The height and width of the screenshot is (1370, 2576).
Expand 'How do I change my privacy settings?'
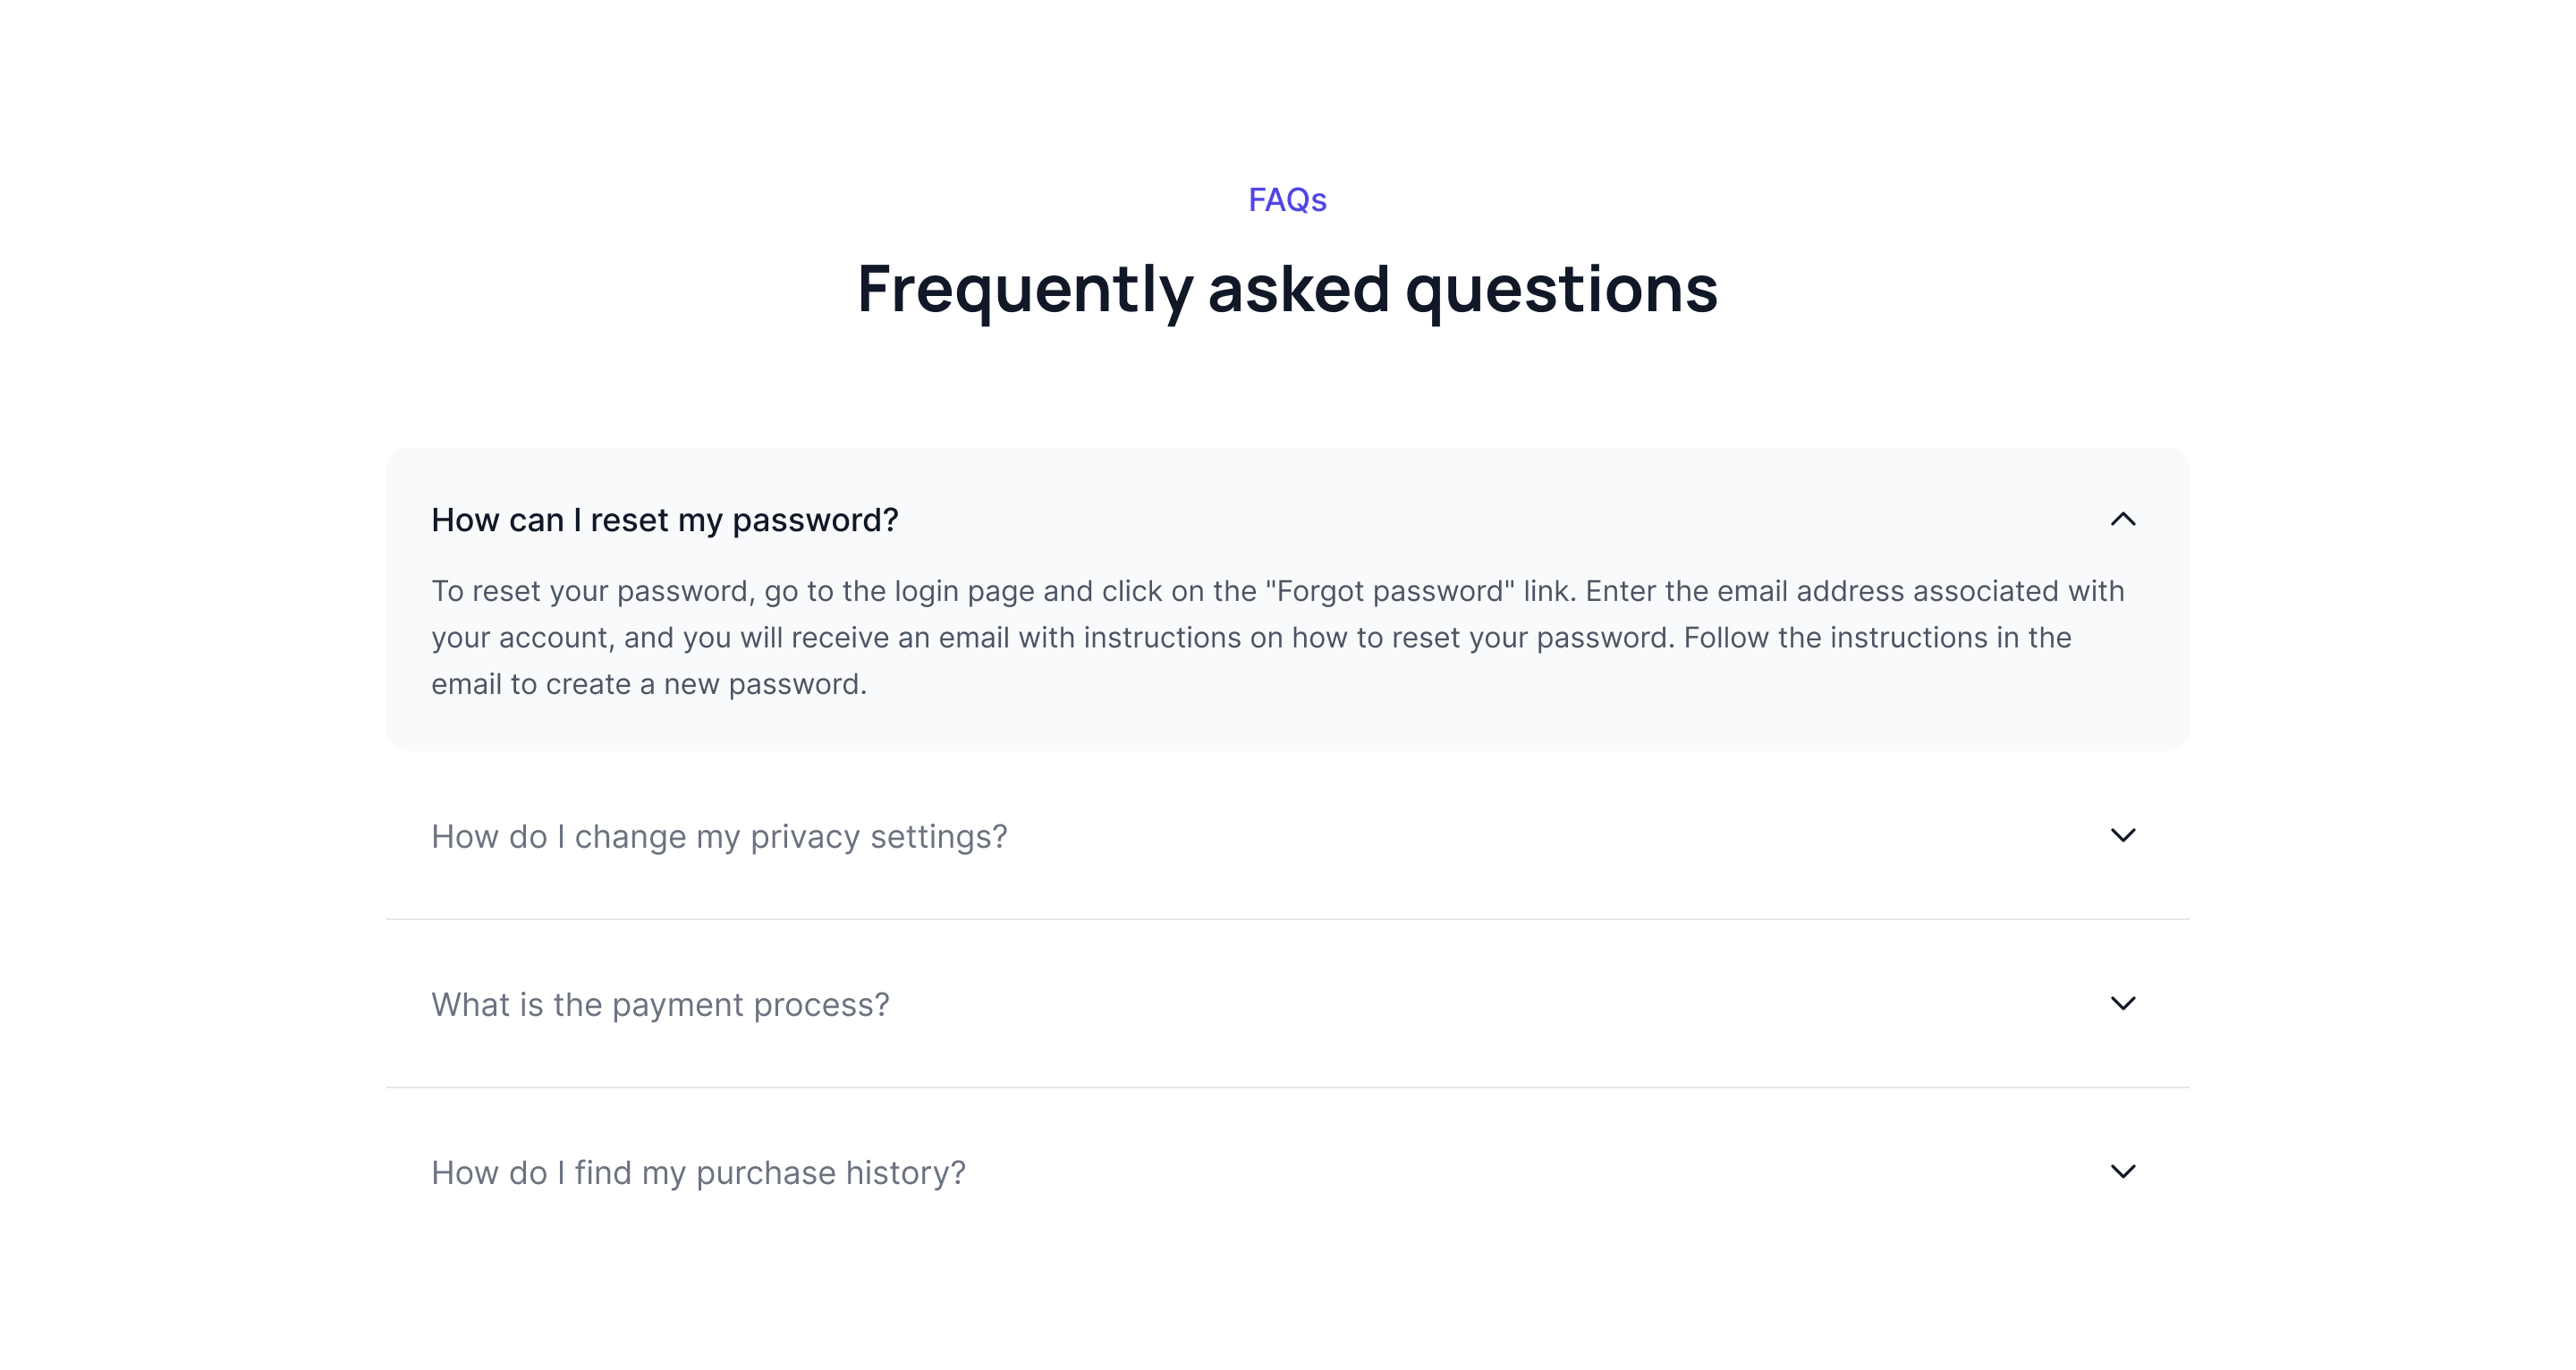pos(719,836)
